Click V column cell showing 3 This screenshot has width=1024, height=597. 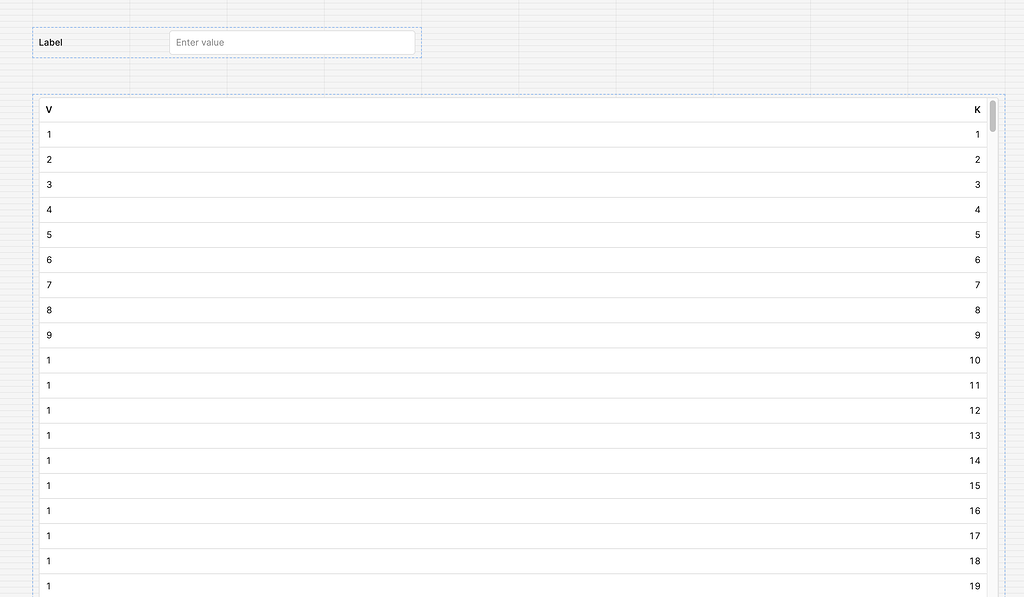tap(49, 185)
